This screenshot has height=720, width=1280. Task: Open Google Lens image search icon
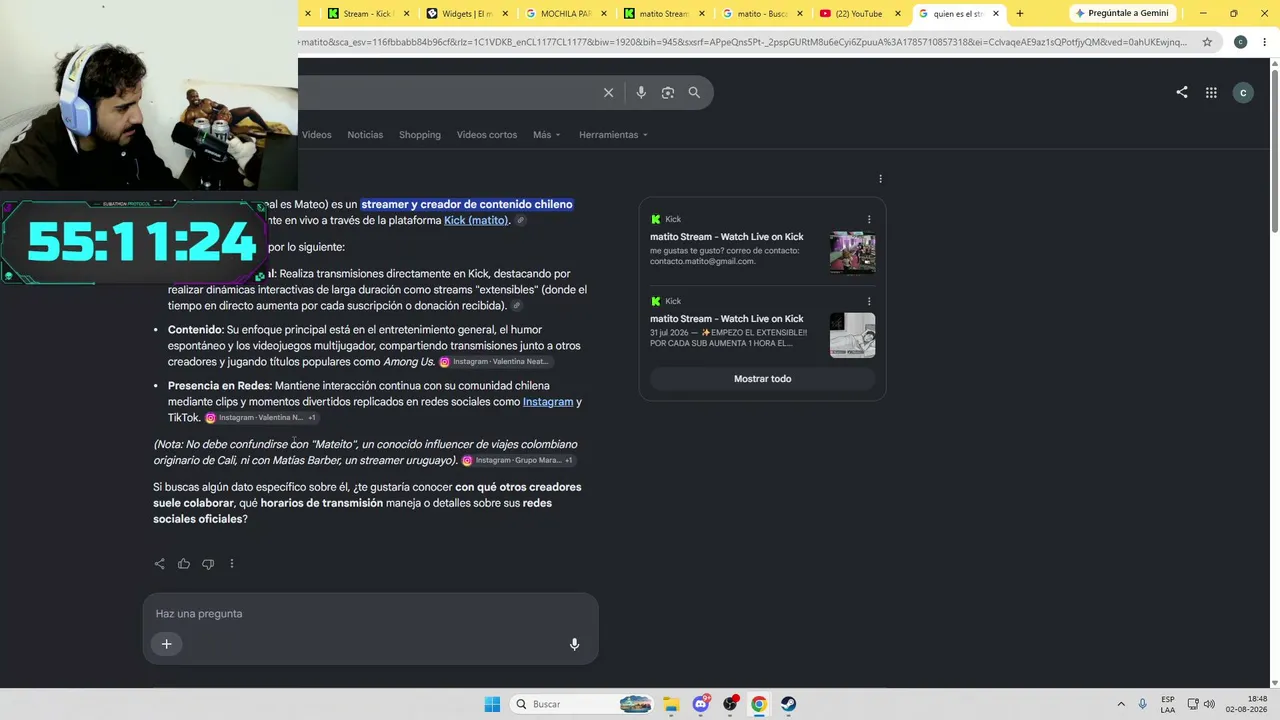(x=668, y=93)
